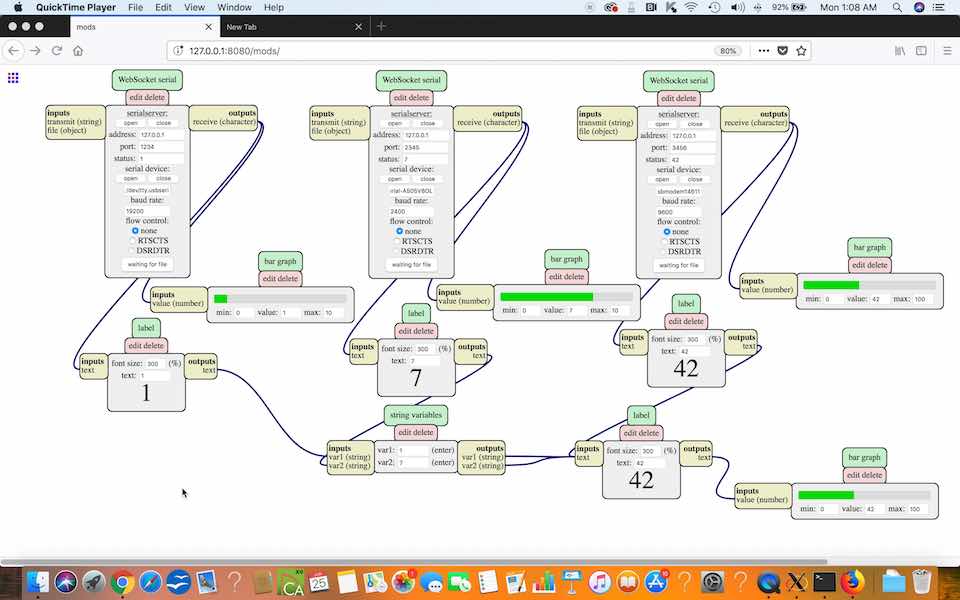
Task: Click the port field showing 2345
Action: [x=425, y=148]
